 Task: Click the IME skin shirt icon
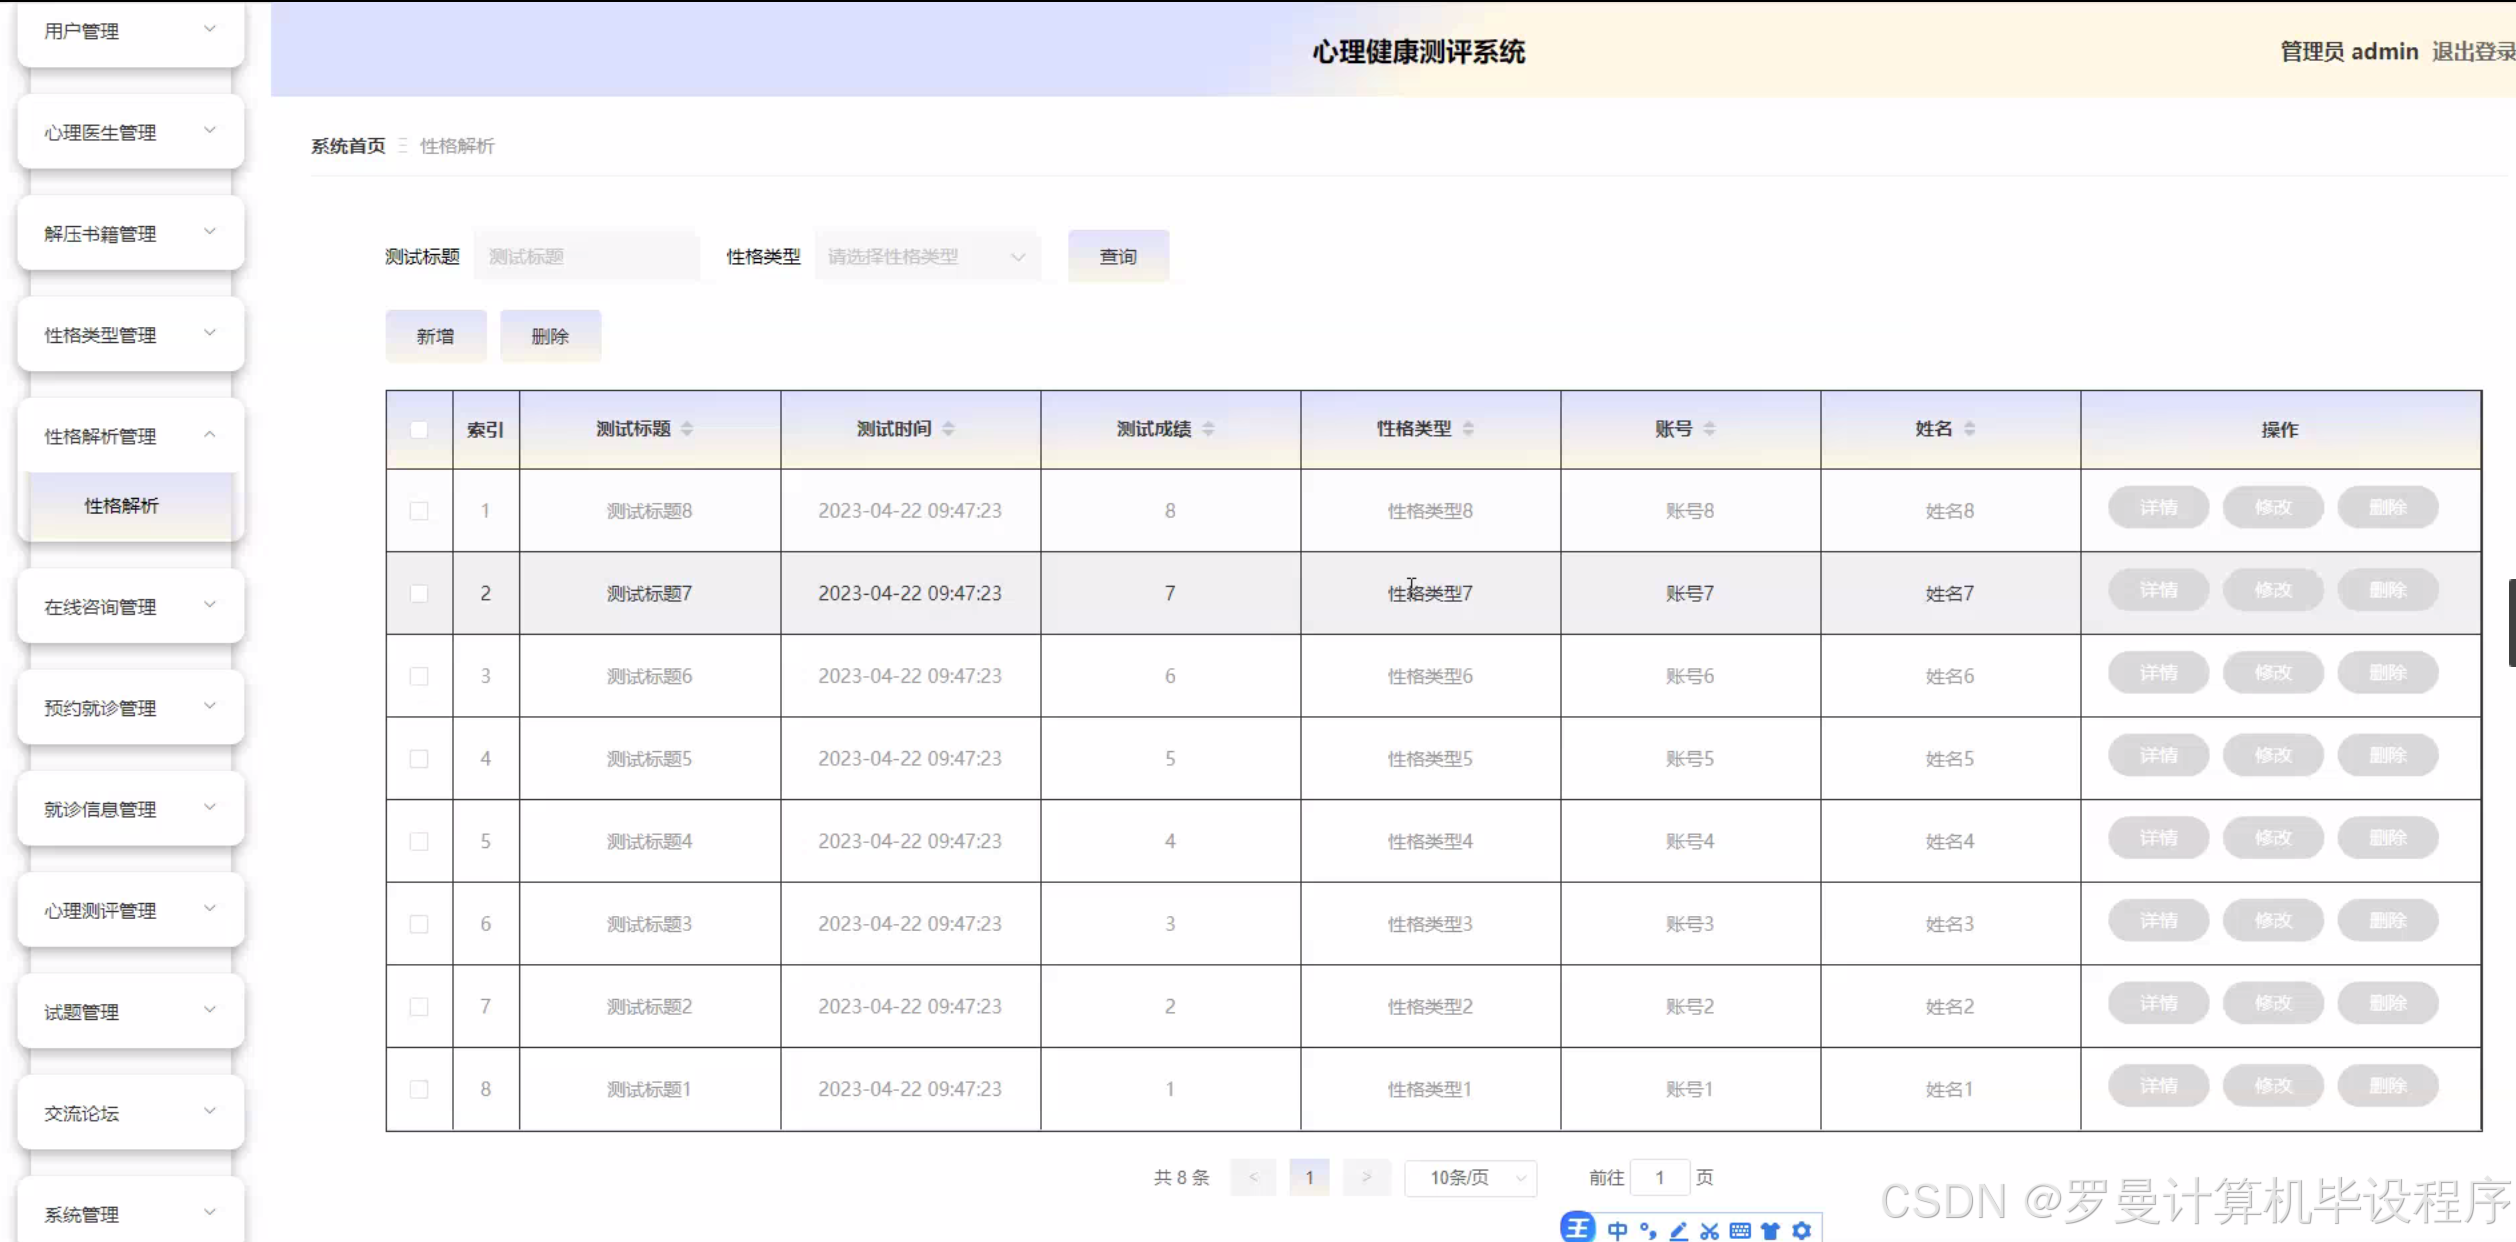click(x=1770, y=1231)
